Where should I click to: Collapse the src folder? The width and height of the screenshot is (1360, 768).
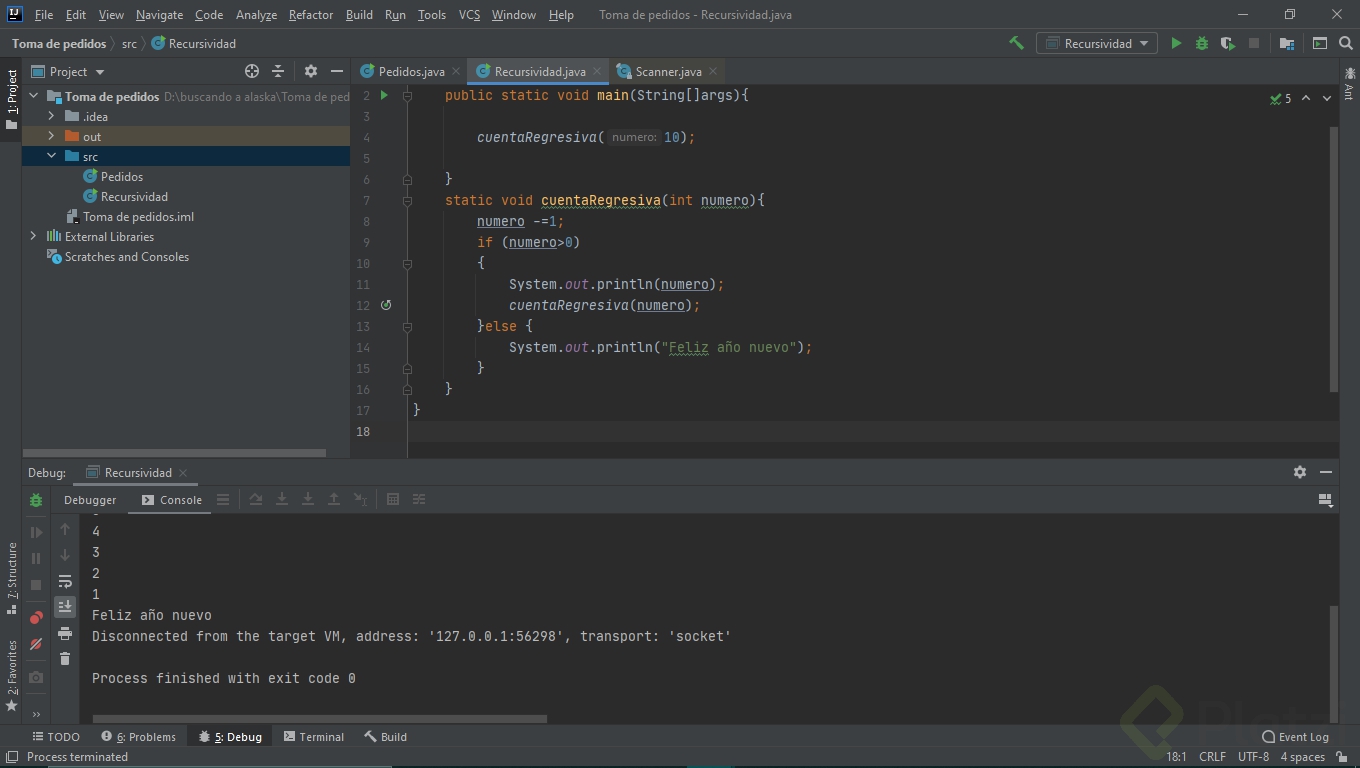51,156
